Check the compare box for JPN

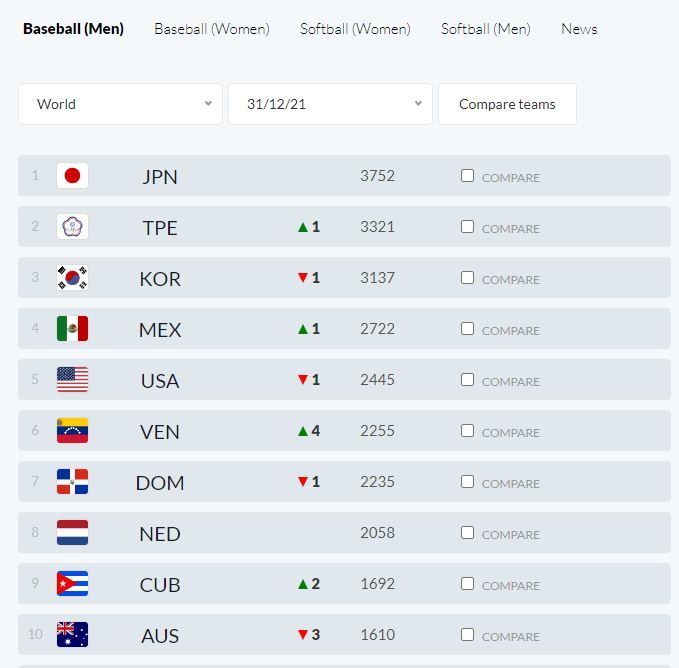[x=467, y=176]
